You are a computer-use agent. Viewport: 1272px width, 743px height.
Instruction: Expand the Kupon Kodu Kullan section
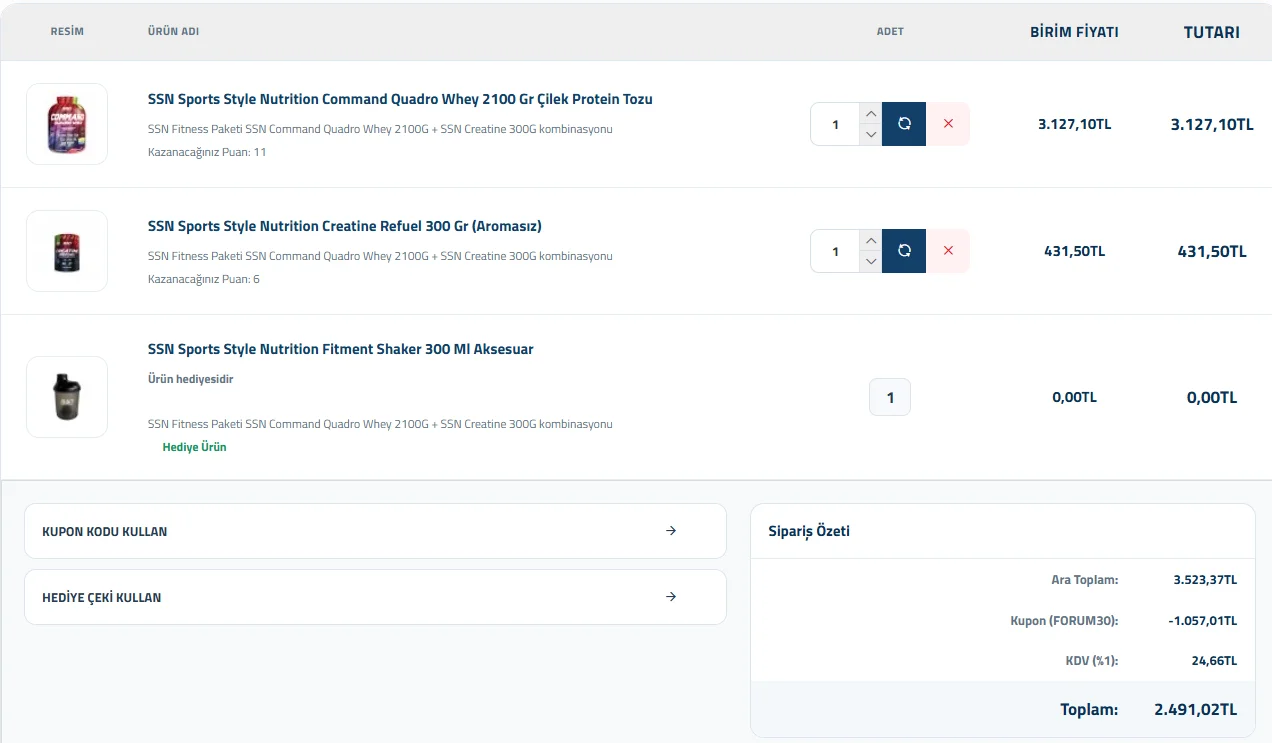coord(375,531)
